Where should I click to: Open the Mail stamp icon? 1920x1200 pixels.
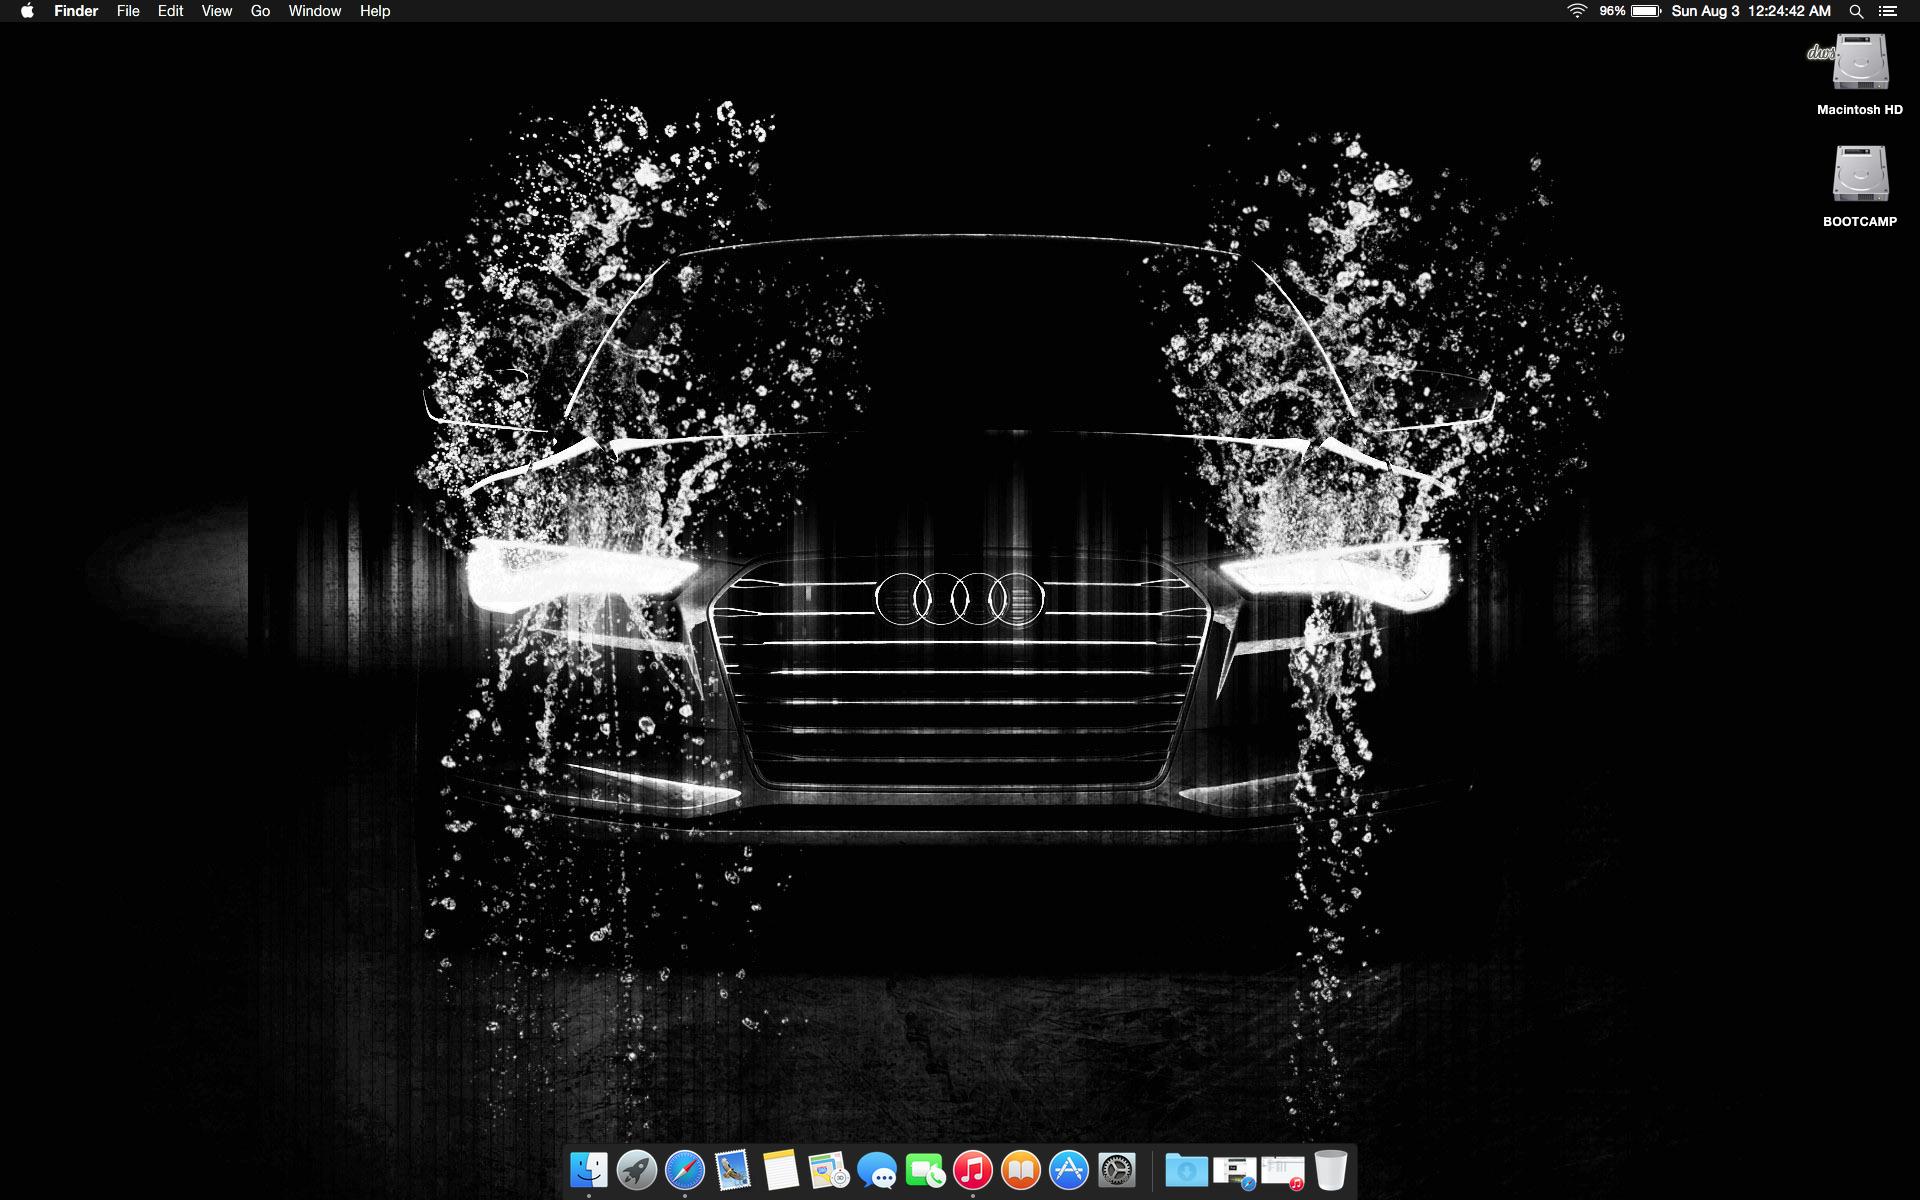pyautogui.click(x=733, y=1170)
